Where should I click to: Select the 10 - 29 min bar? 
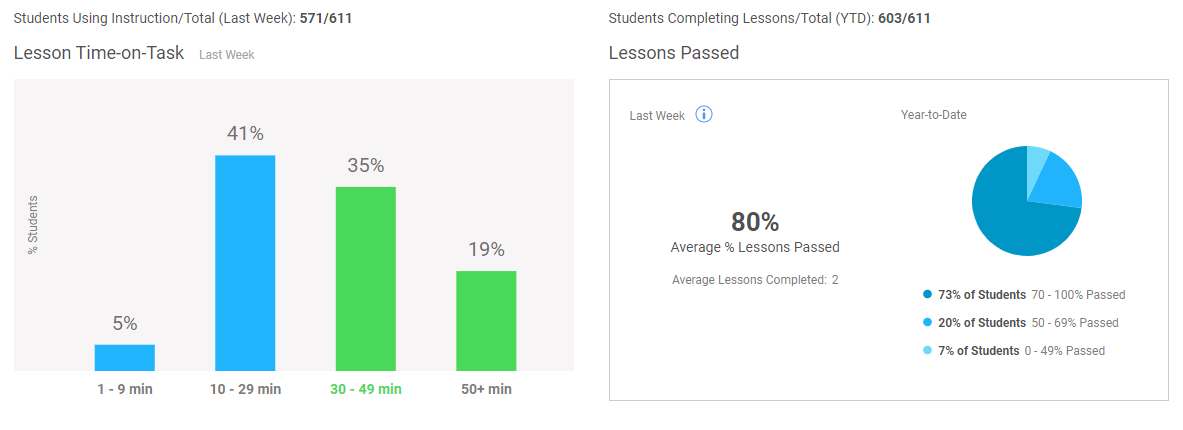click(245, 263)
